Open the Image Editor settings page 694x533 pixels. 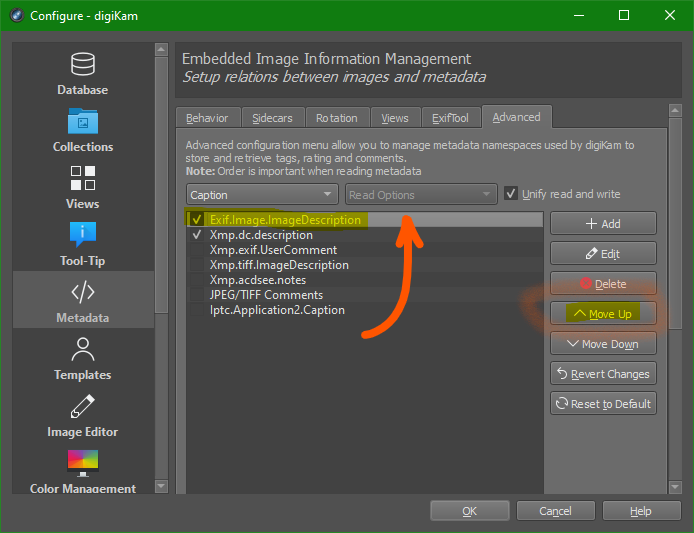tap(83, 416)
